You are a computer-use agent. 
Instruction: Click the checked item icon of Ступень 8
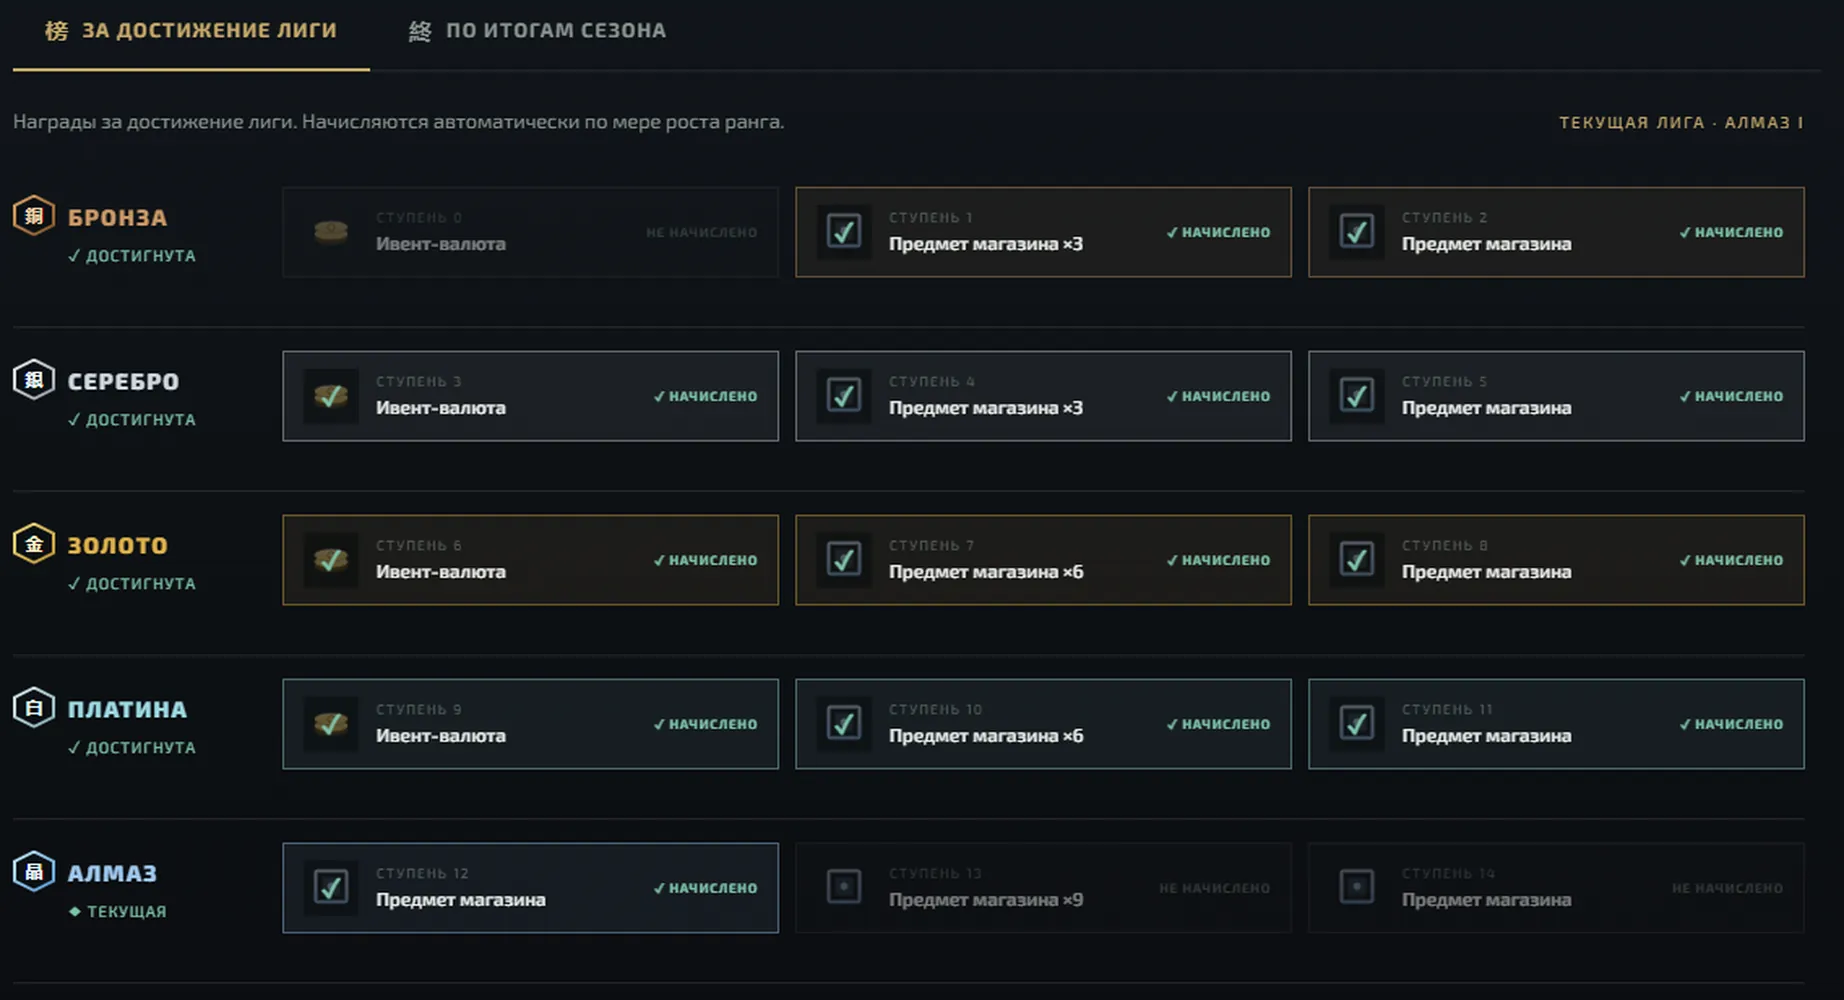pyautogui.click(x=1357, y=560)
